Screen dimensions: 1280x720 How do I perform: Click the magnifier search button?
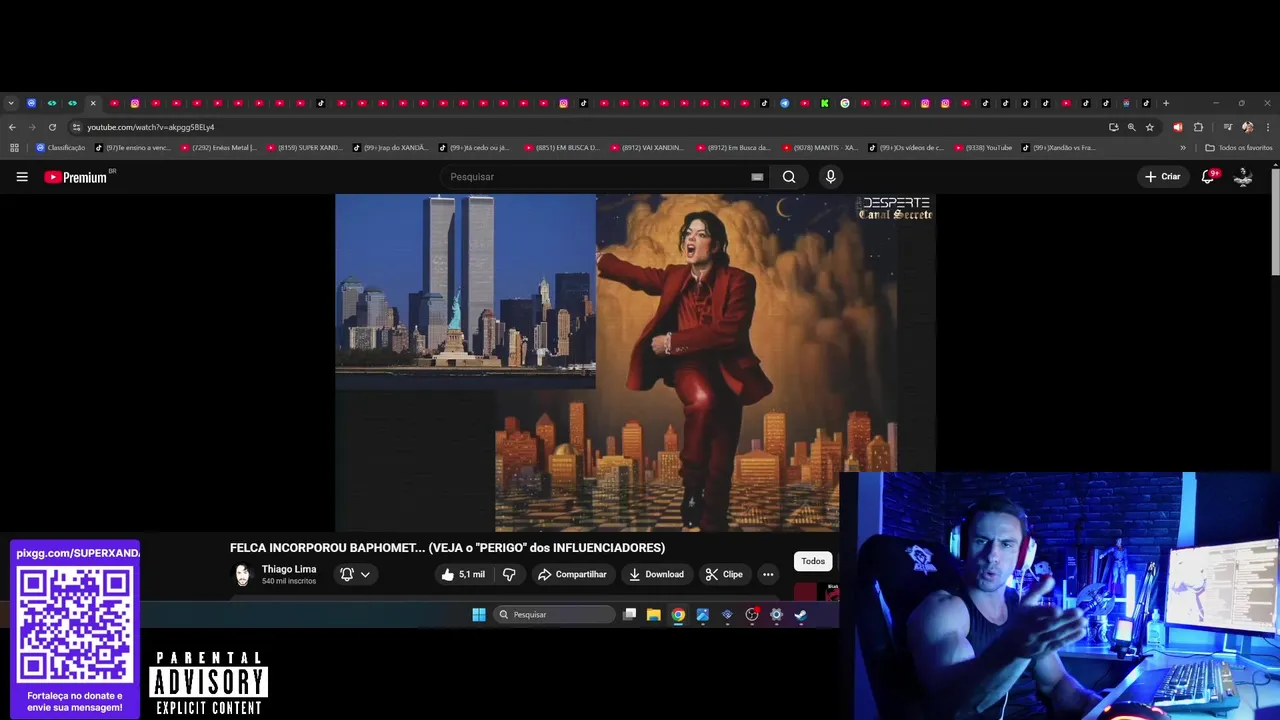tap(789, 177)
